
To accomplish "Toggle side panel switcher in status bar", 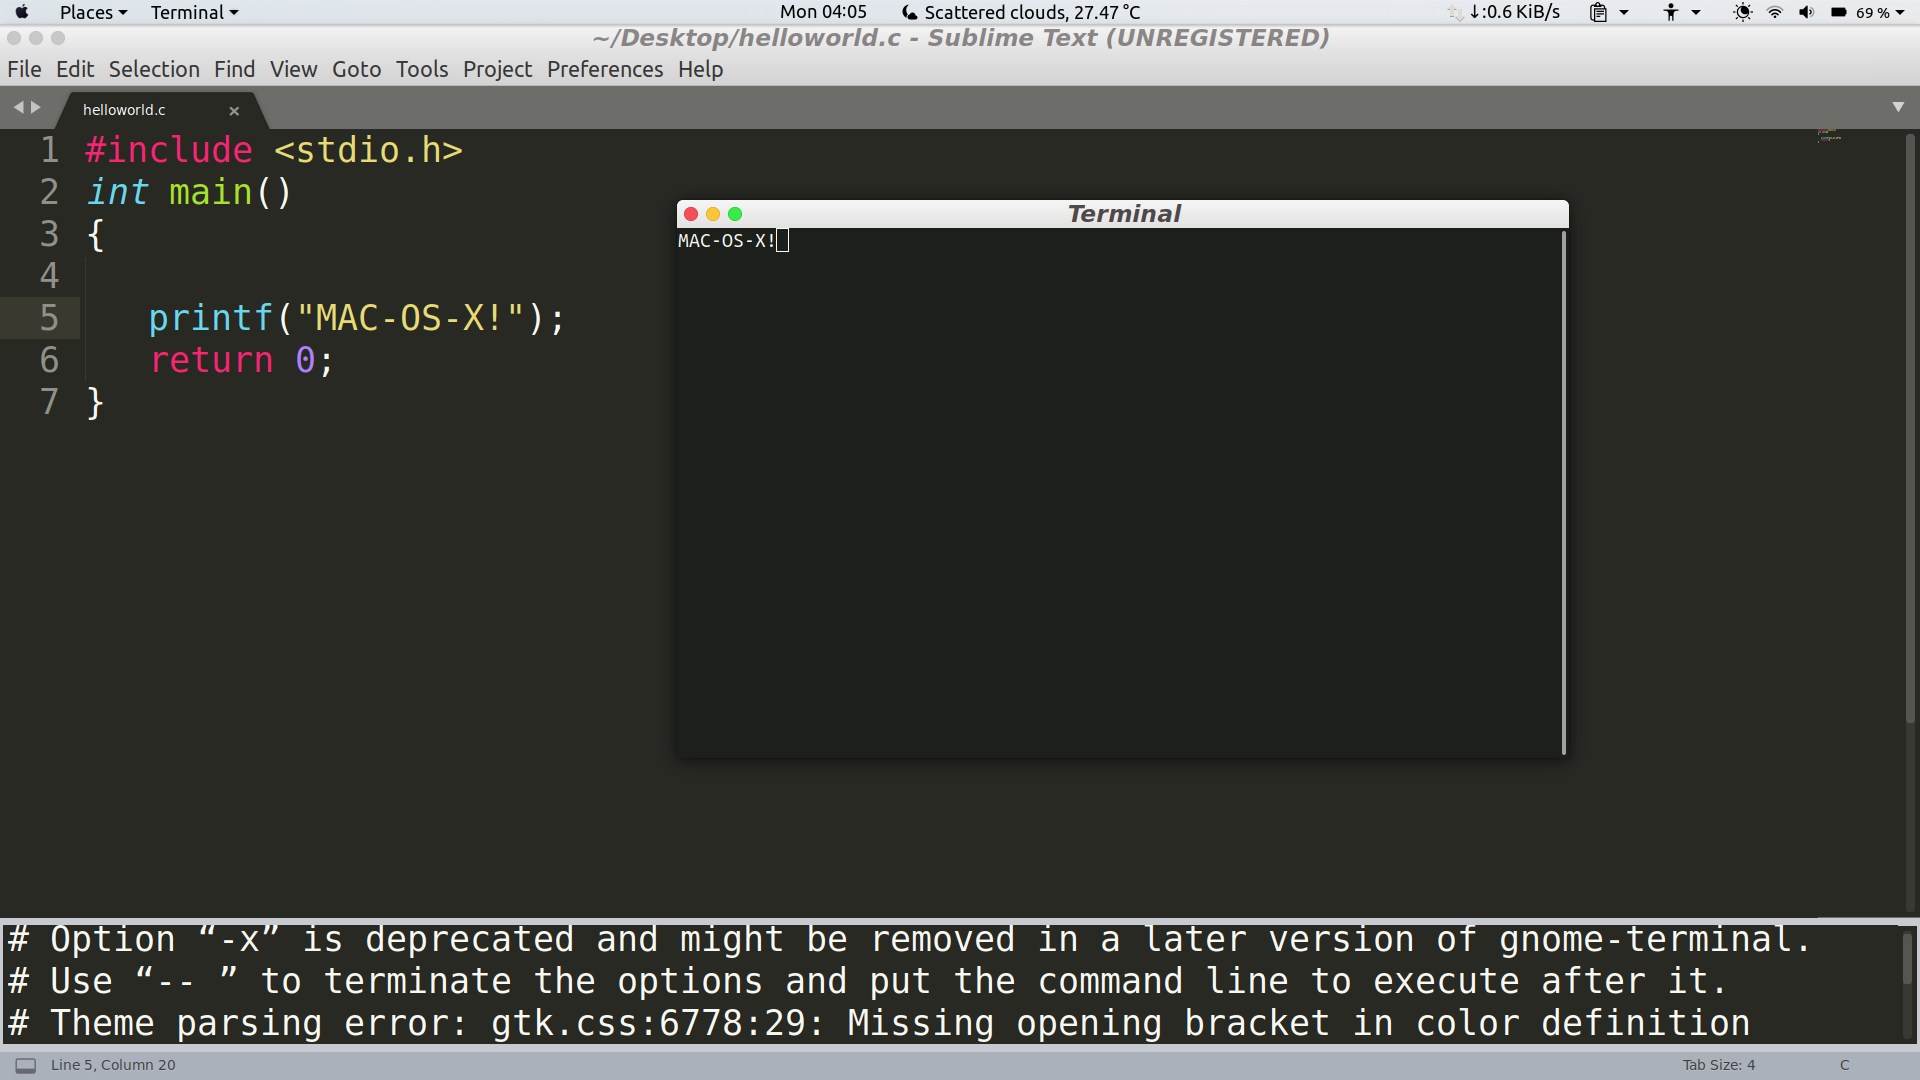I will tap(26, 1065).
